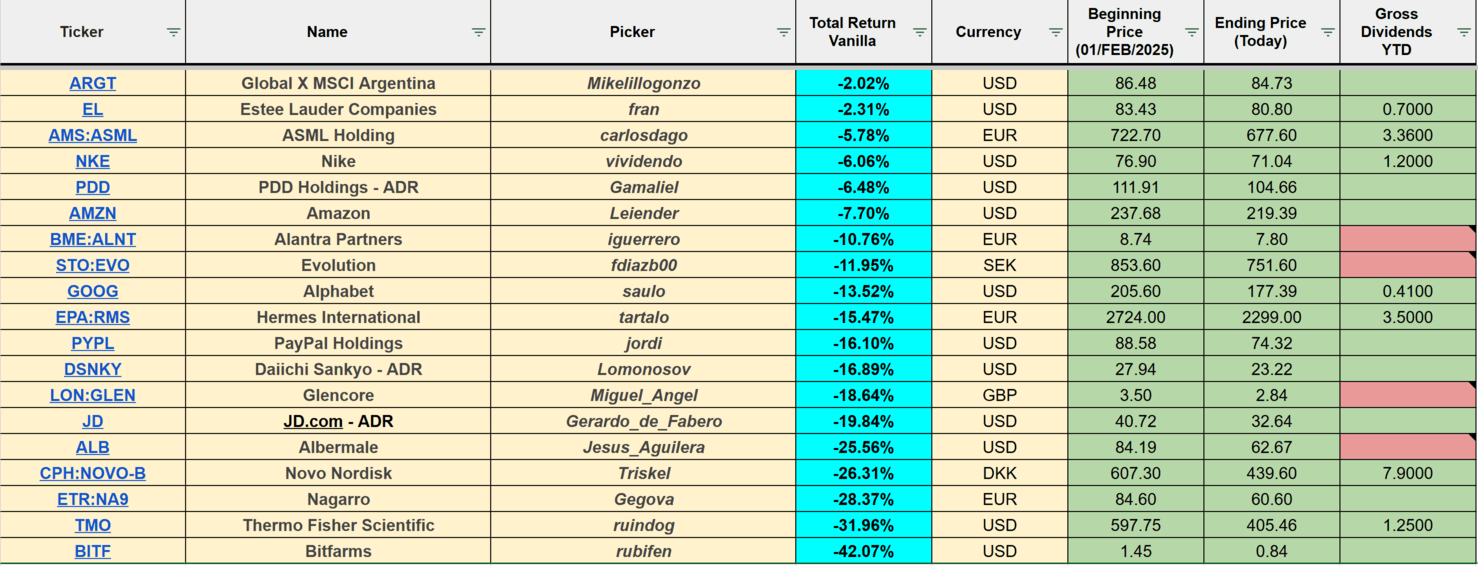This screenshot has width=1478, height=566.
Task: Open the Total Return Vanilla filter icon
Action: pyautogui.click(x=920, y=32)
